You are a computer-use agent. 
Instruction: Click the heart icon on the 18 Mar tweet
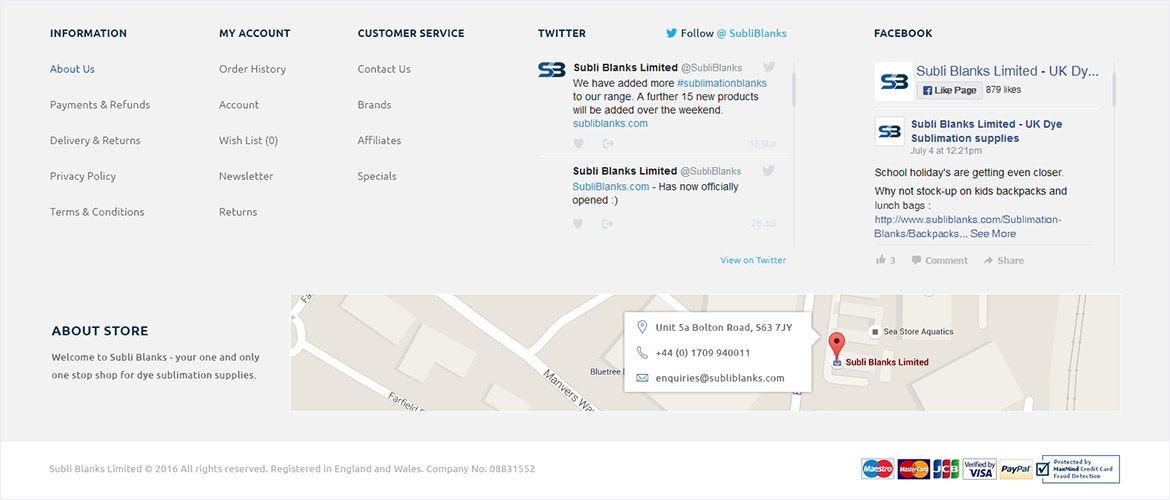pyautogui.click(x=578, y=143)
